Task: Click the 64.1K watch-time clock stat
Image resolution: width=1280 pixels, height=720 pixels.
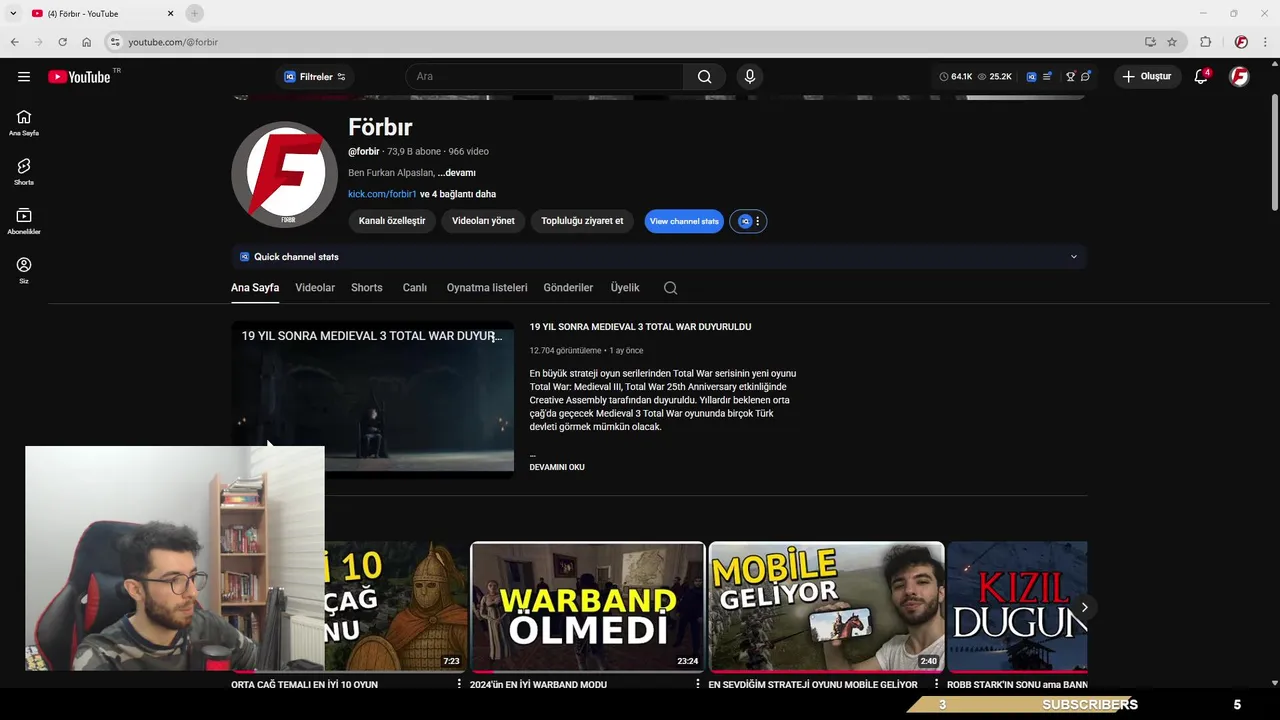Action: [x=956, y=77]
